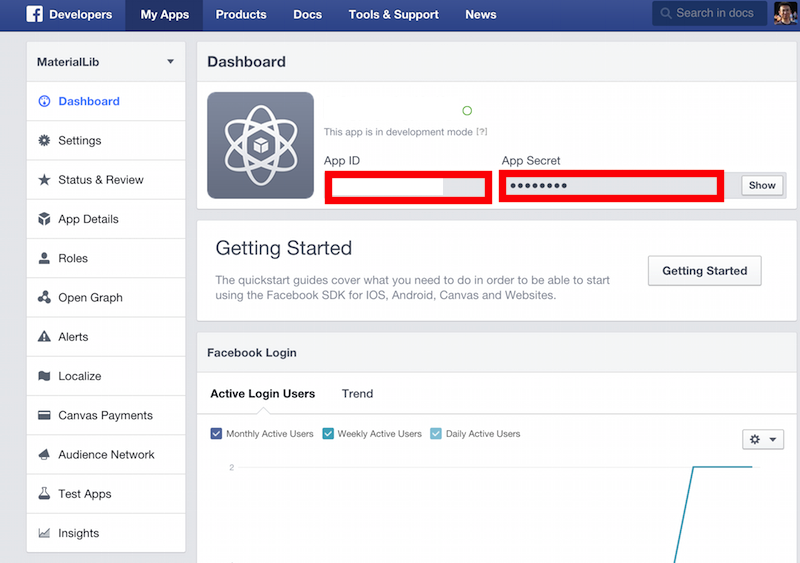
Task: Click the Search in docs field
Action: click(709, 13)
